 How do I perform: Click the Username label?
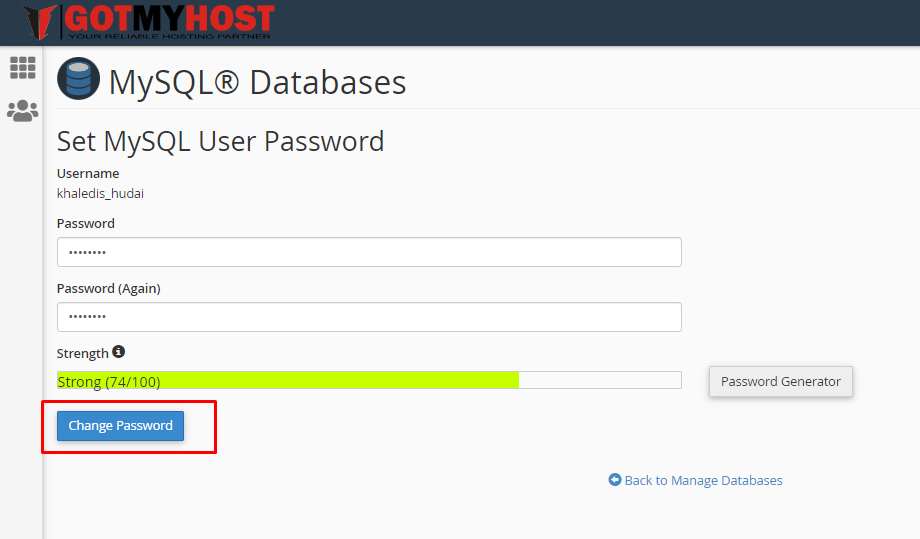pyautogui.click(x=88, y=173)
